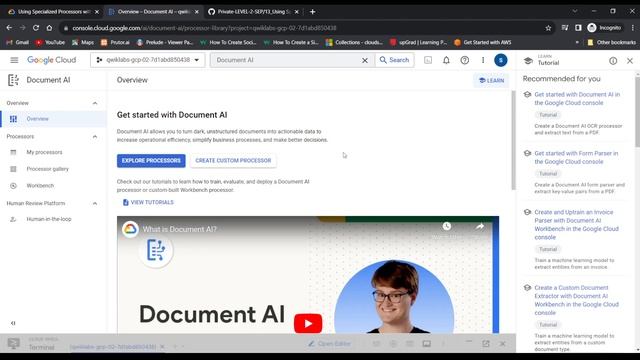Open the notifications bell
The image size is (640, 360).
[446, 60]
